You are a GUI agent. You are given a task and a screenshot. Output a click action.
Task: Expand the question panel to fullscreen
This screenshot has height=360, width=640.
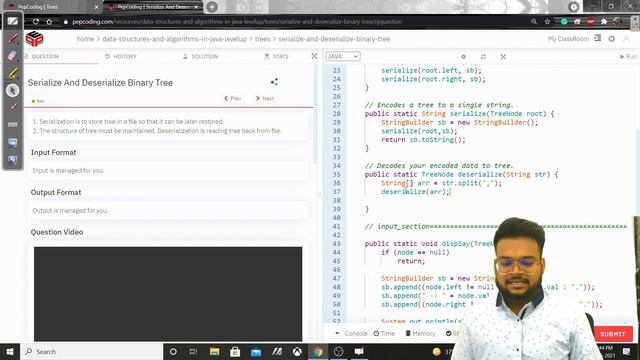(314, 56)
